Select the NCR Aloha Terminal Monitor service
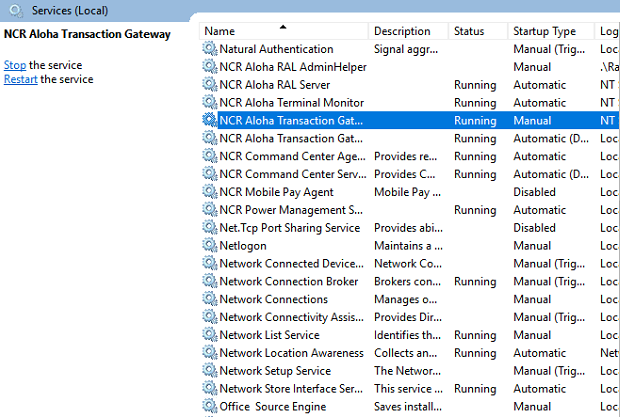Screen dimensions: 620x417 tap(291, 103)
